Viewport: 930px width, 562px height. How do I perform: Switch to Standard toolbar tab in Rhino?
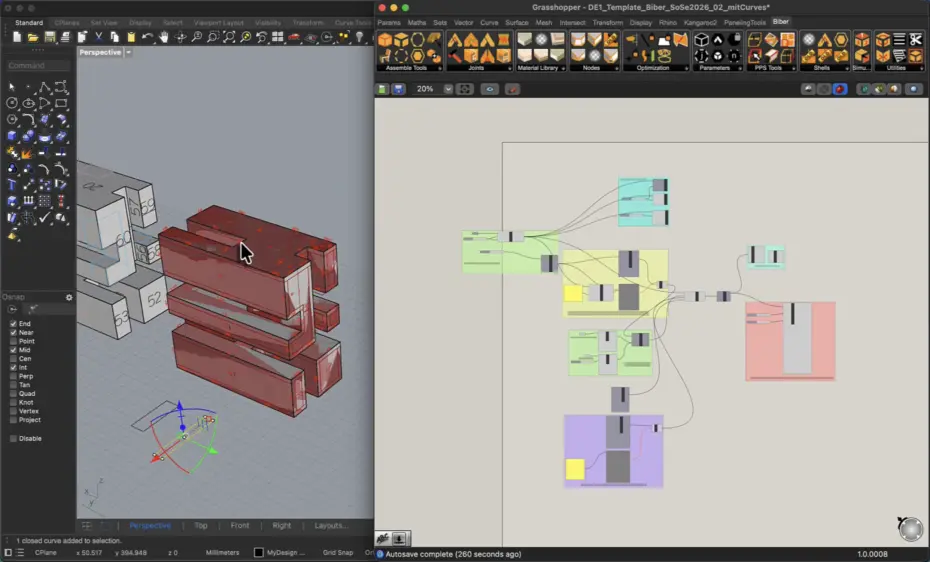[x=28, y=23]
